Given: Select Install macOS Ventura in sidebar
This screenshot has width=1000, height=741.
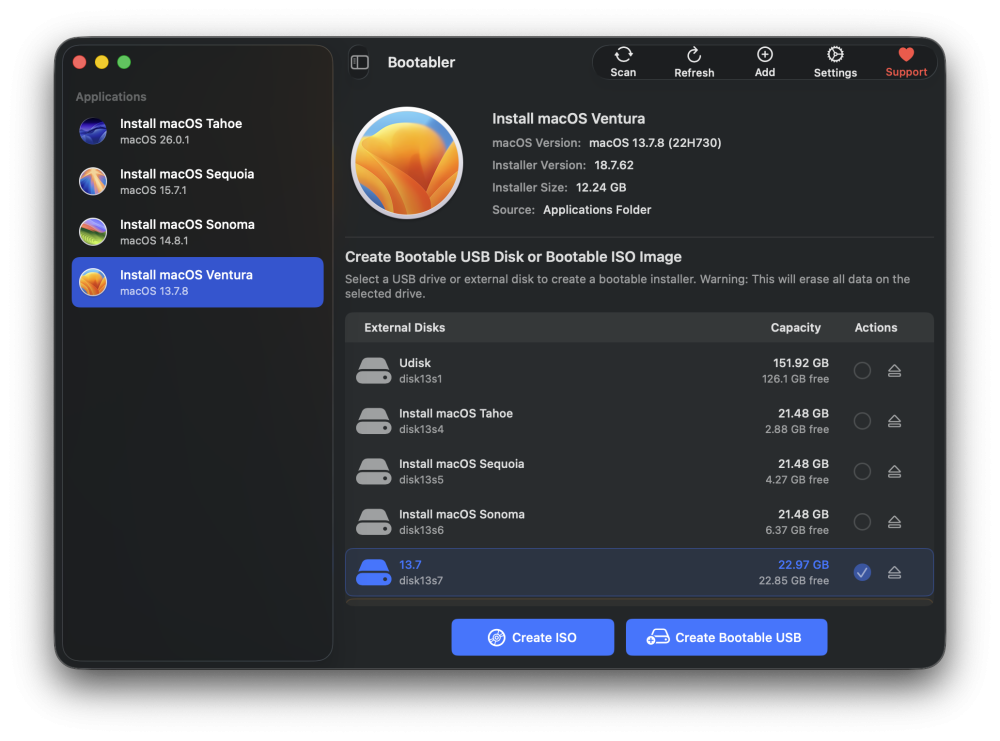Looking at the screenshot, I should tap(198, 282).
